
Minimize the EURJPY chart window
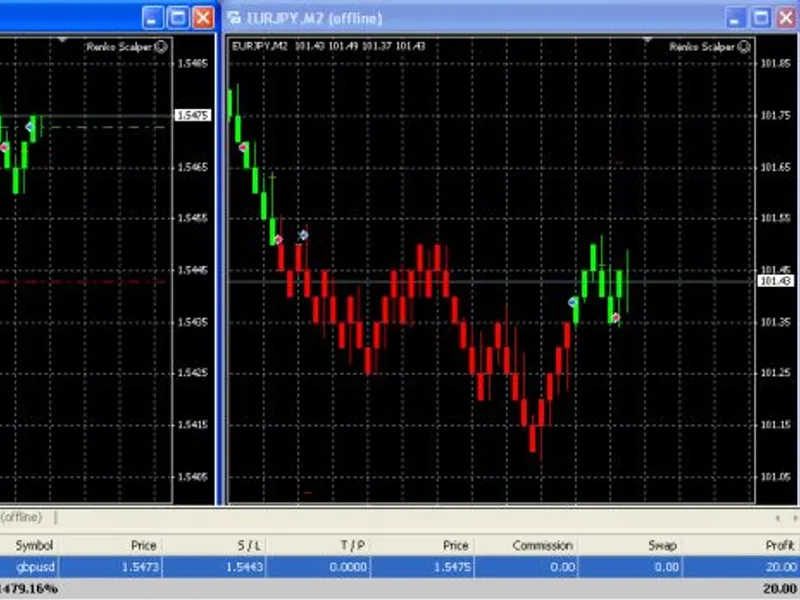point(735,18)
